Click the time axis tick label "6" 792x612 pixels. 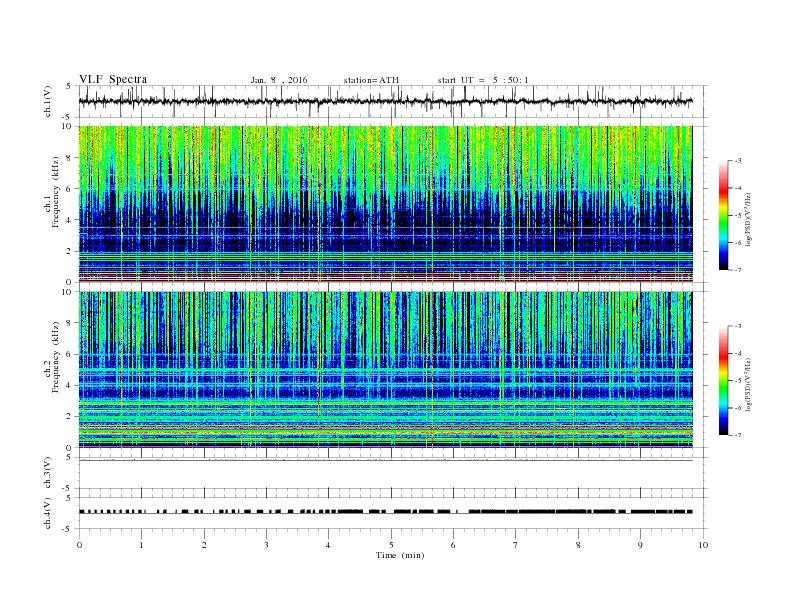[x=454, y=545]
